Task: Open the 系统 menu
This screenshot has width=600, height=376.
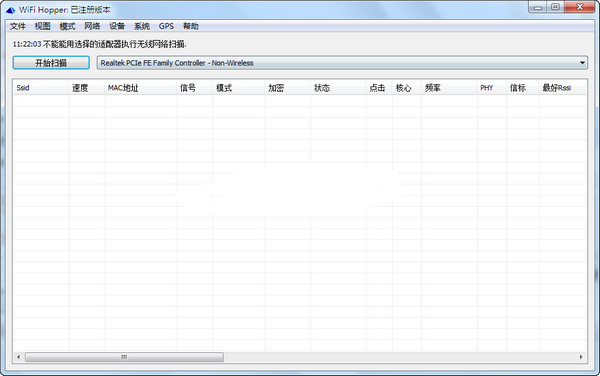Action: pos(142,26)
